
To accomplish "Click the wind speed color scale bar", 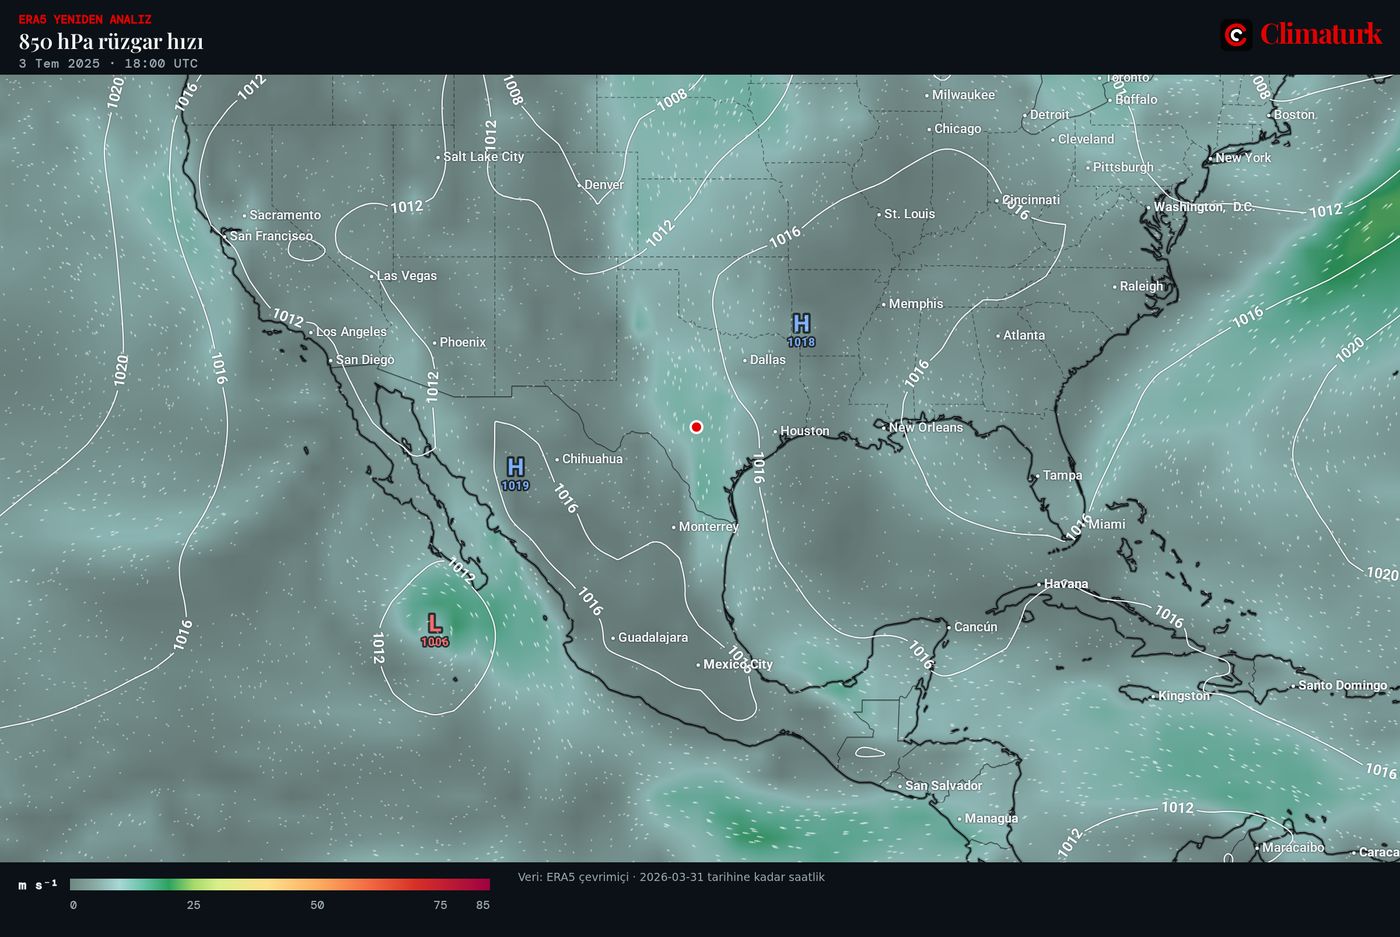I will click(280, 884).
